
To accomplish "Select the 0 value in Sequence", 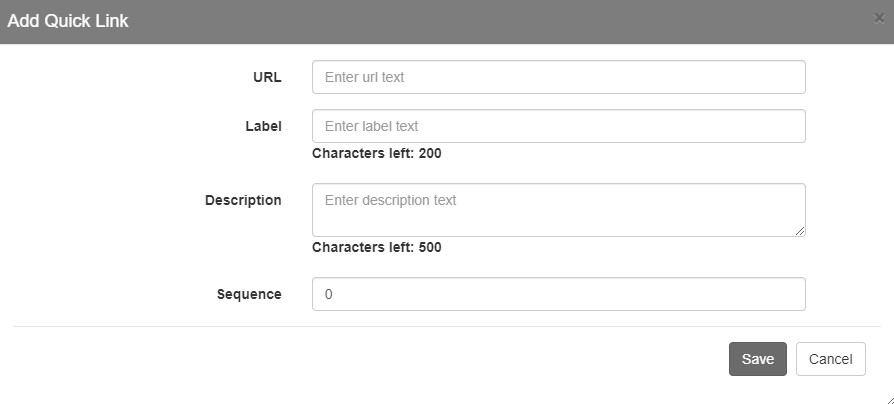I will [x=328, y=295].
